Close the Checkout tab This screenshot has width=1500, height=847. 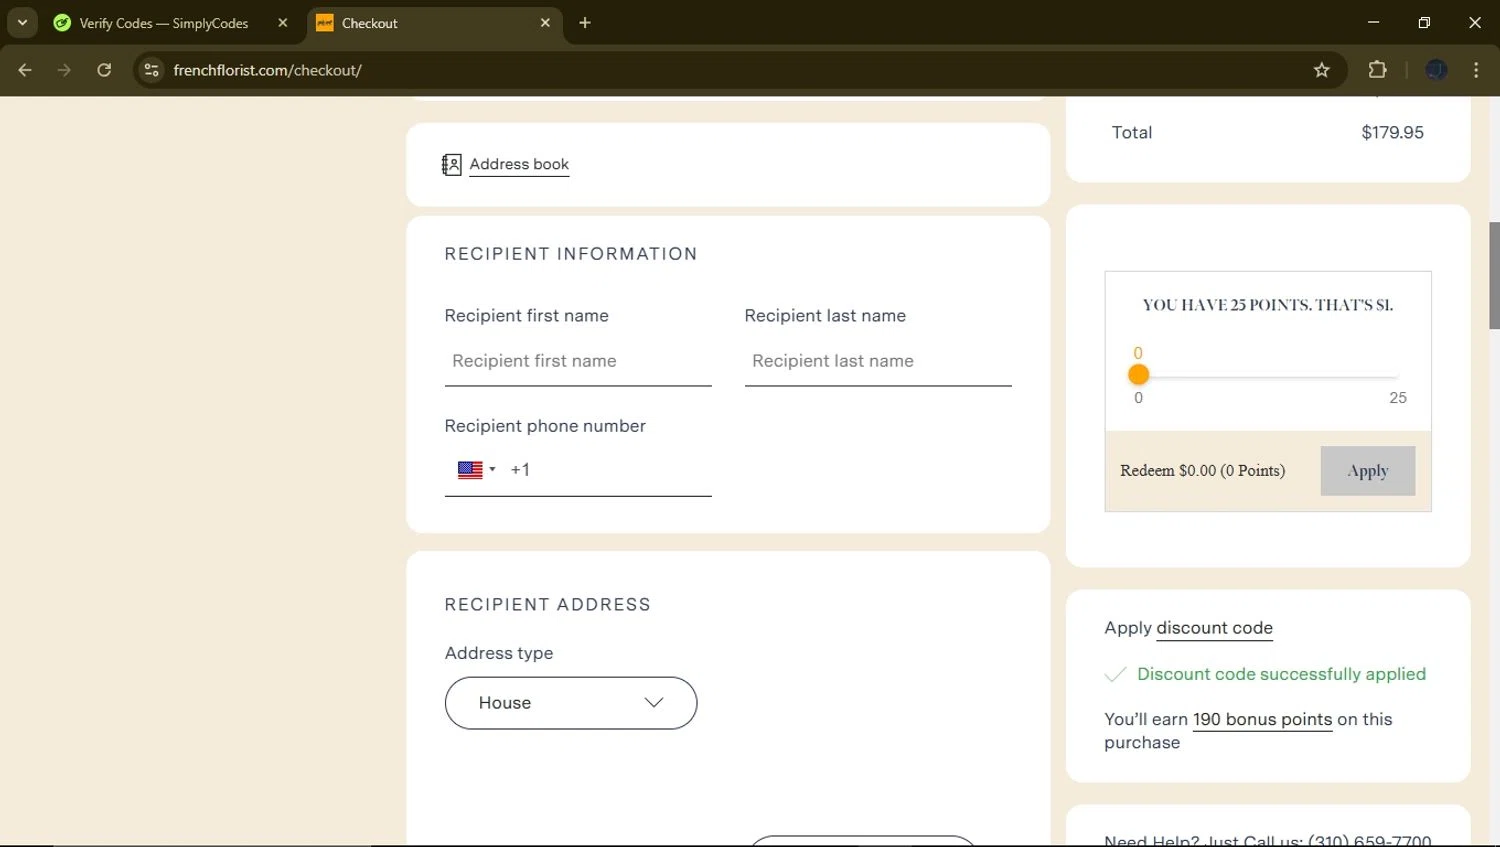(545, 23)
